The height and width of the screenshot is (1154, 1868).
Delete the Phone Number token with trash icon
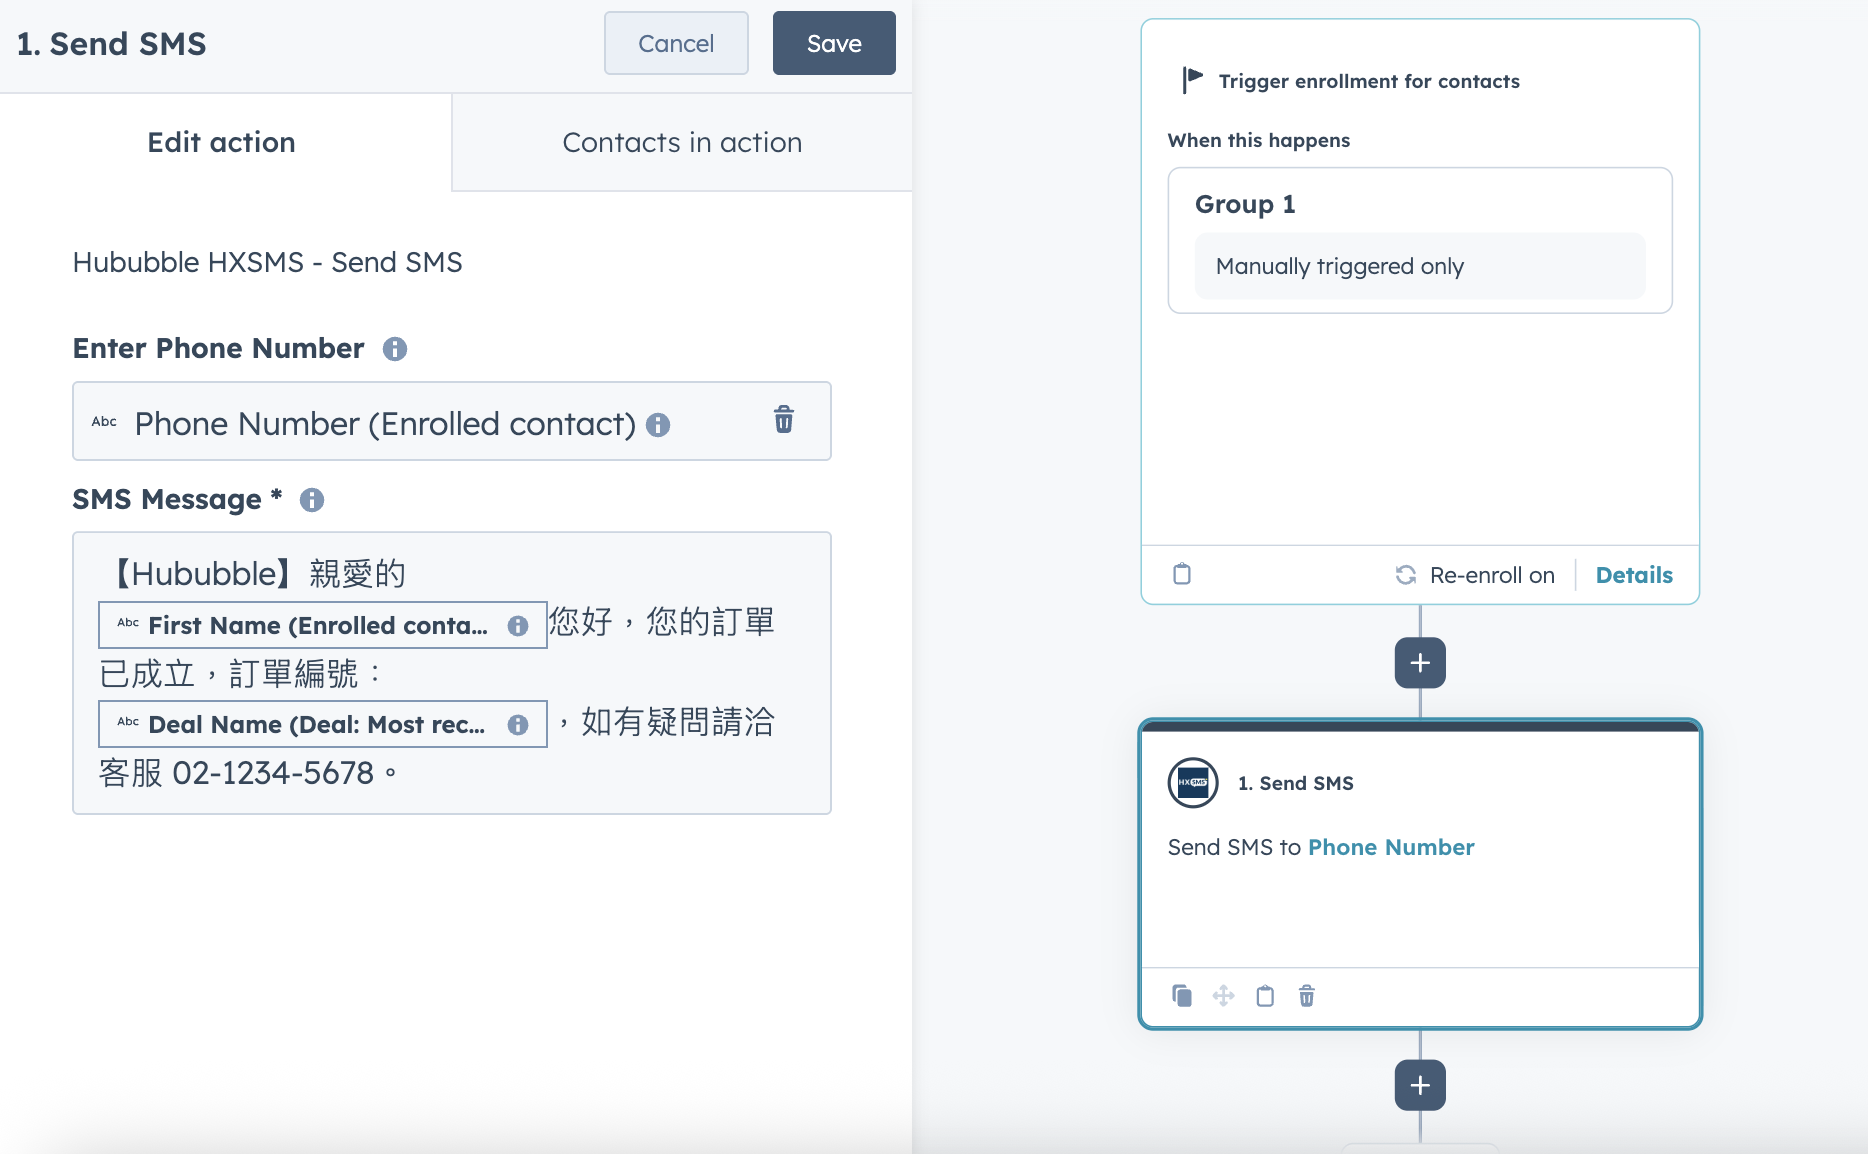click(783, 420)
